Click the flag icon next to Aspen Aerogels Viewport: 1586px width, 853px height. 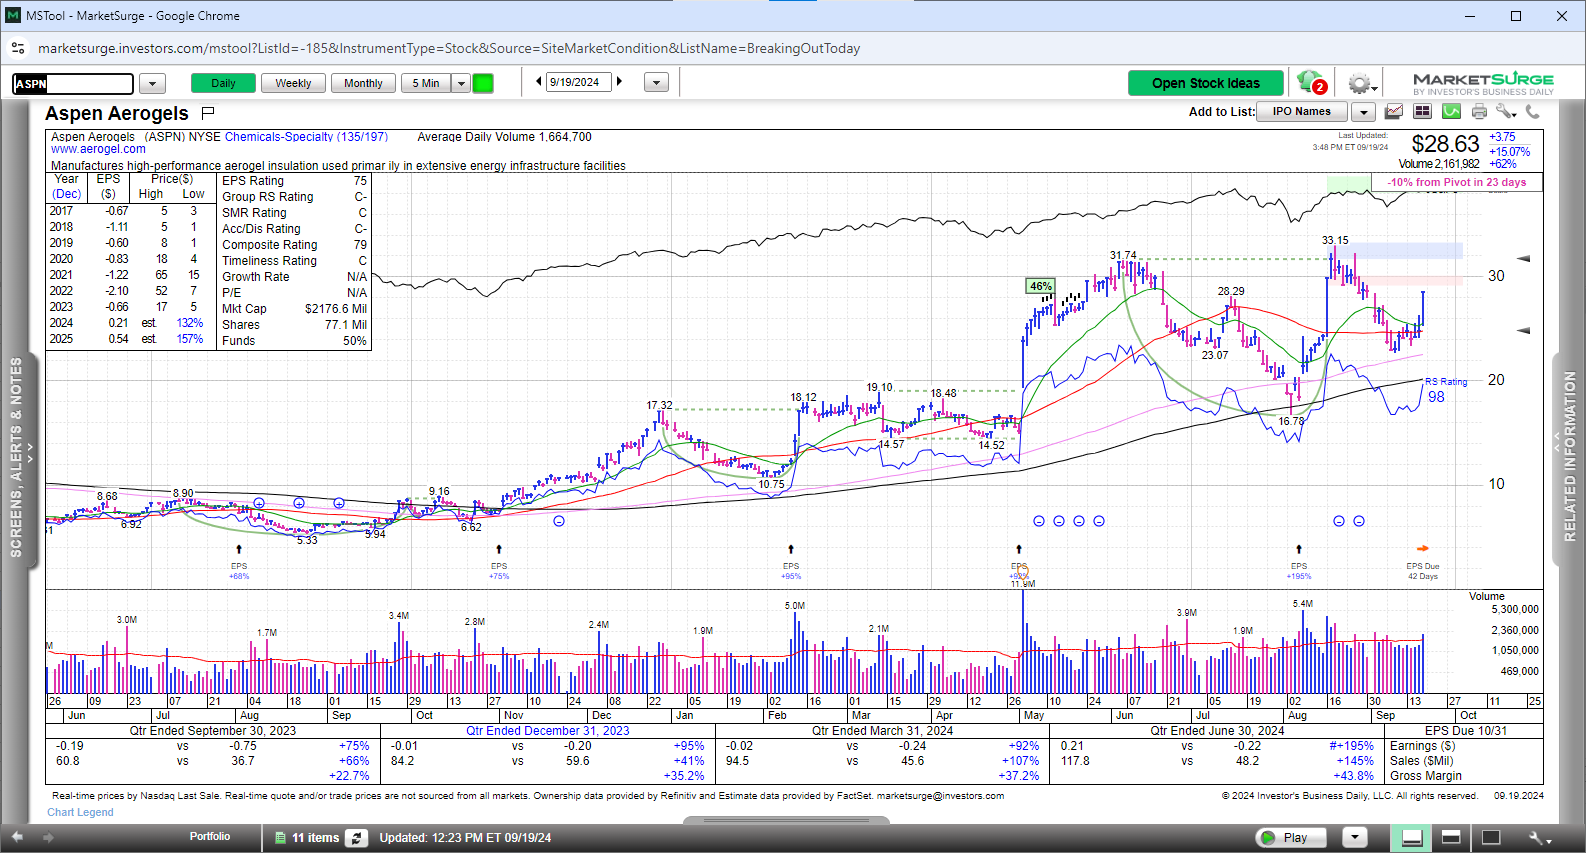pyautogui.click(x=208, y=112)
